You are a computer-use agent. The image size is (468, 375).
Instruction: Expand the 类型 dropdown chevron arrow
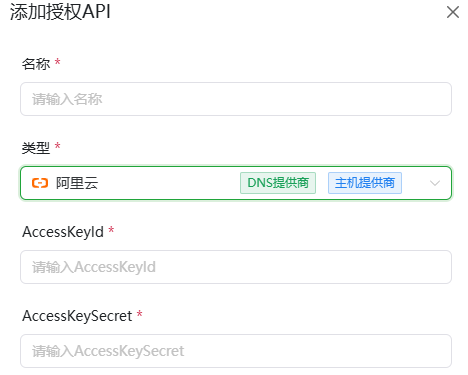point(435,183)
